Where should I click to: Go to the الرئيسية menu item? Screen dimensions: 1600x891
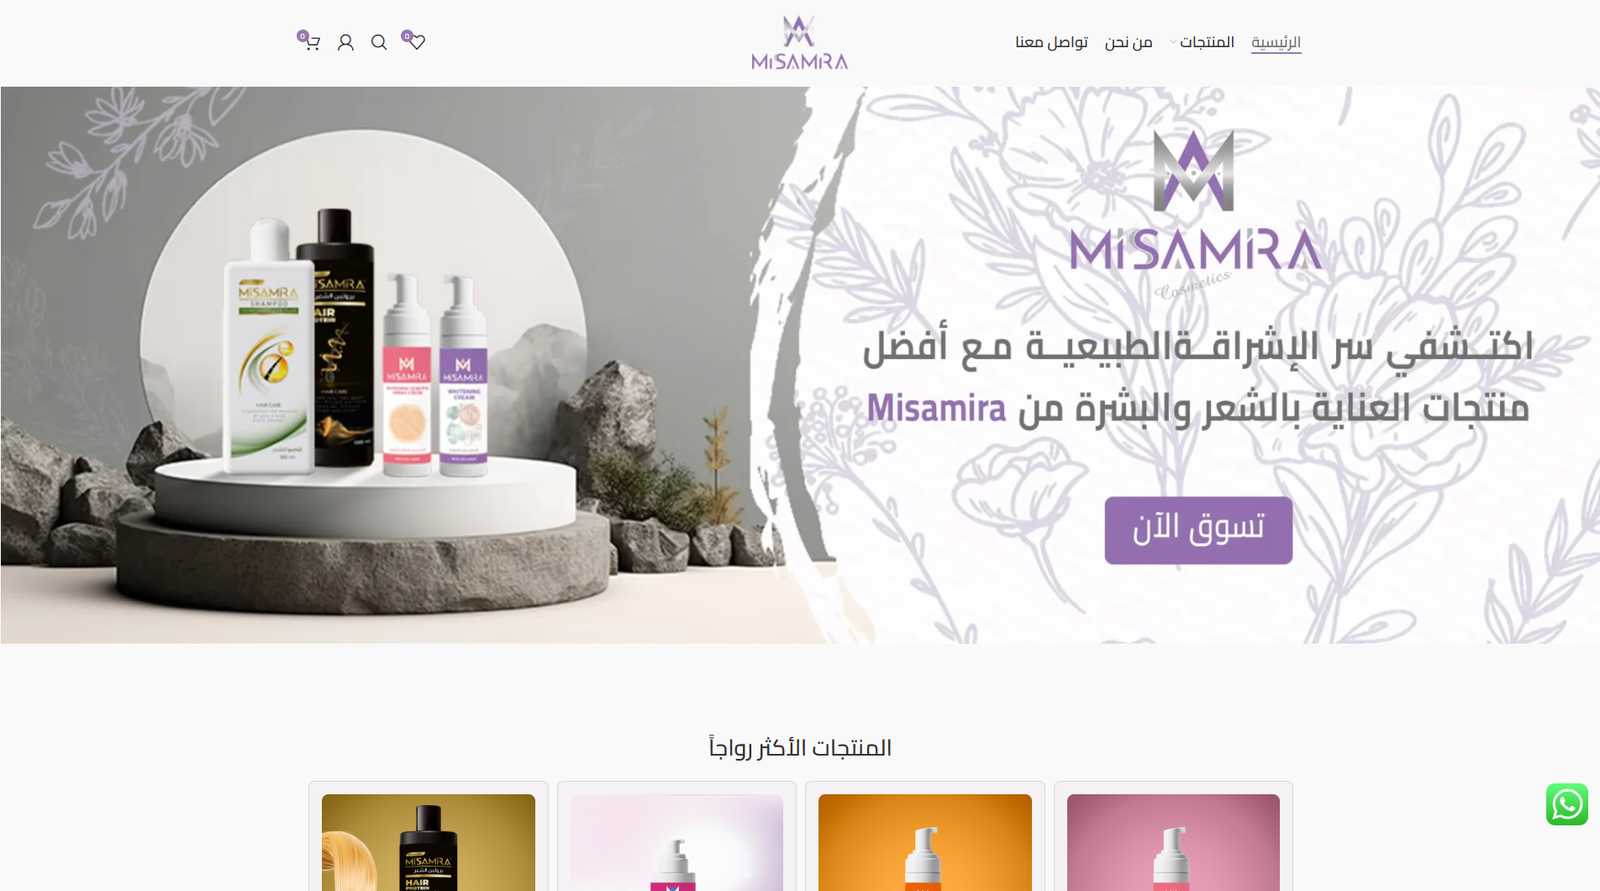pyautogui.click(x=1276, y=42)
